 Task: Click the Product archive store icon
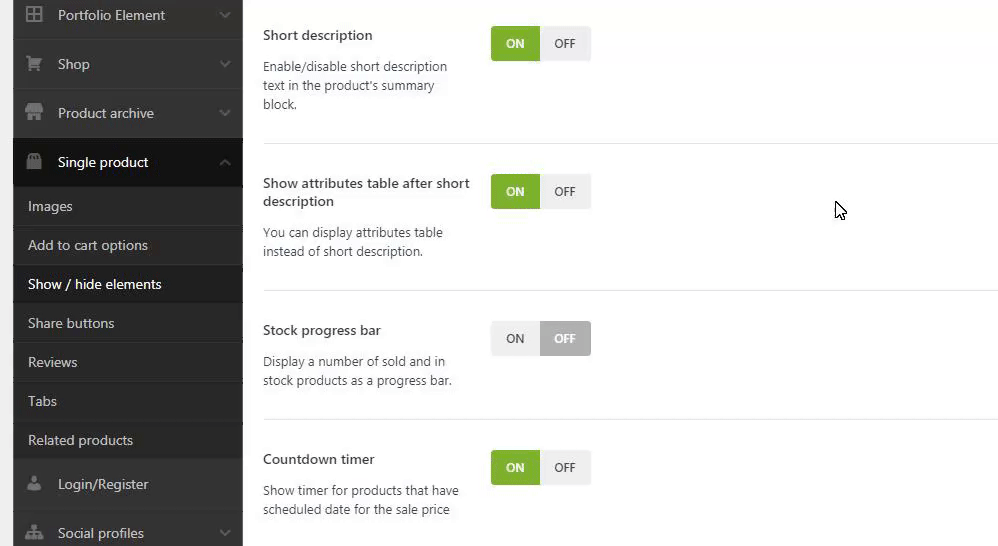pos(34,113)
